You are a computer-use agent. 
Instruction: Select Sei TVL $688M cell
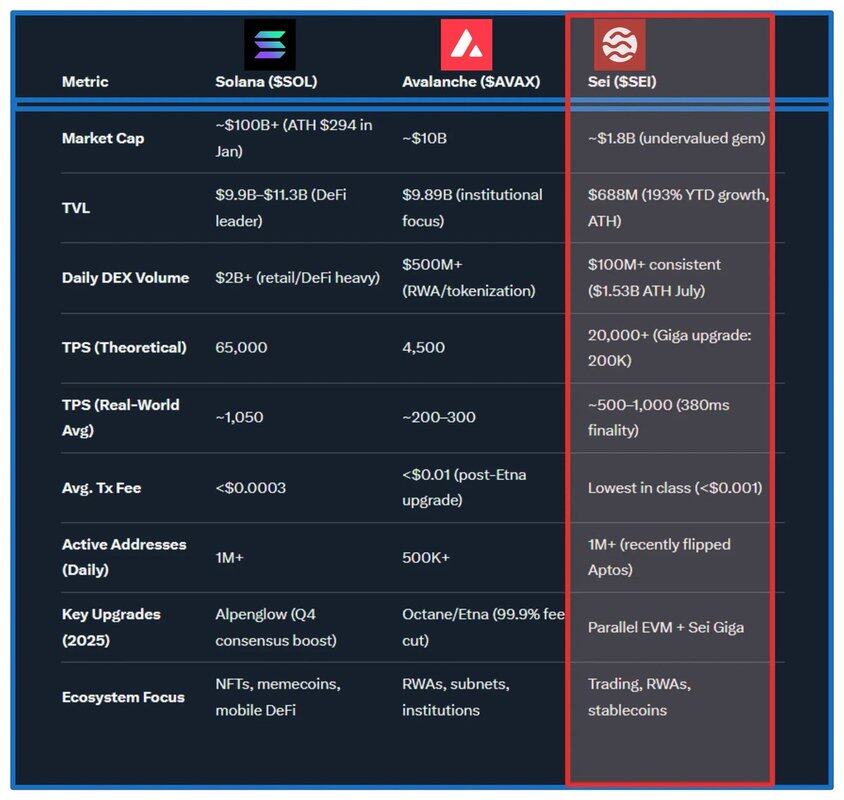[x=678, y=208]
